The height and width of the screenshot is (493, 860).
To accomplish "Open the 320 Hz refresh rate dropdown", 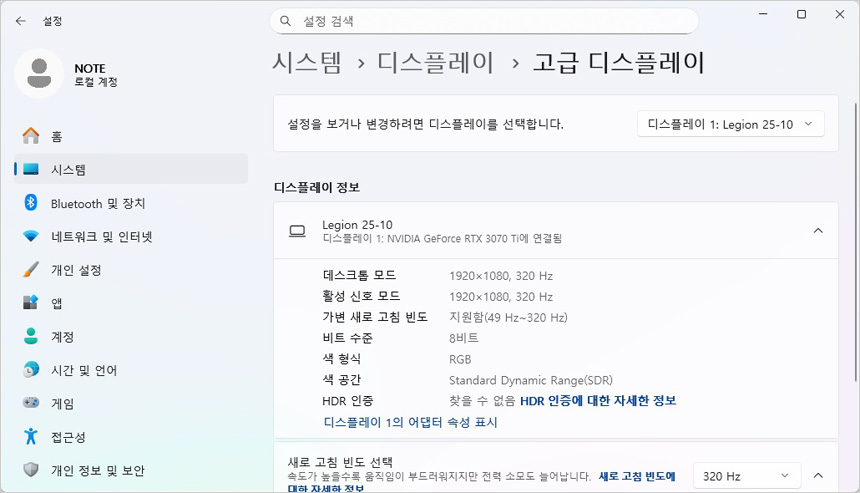I will (x=747, y=476).
